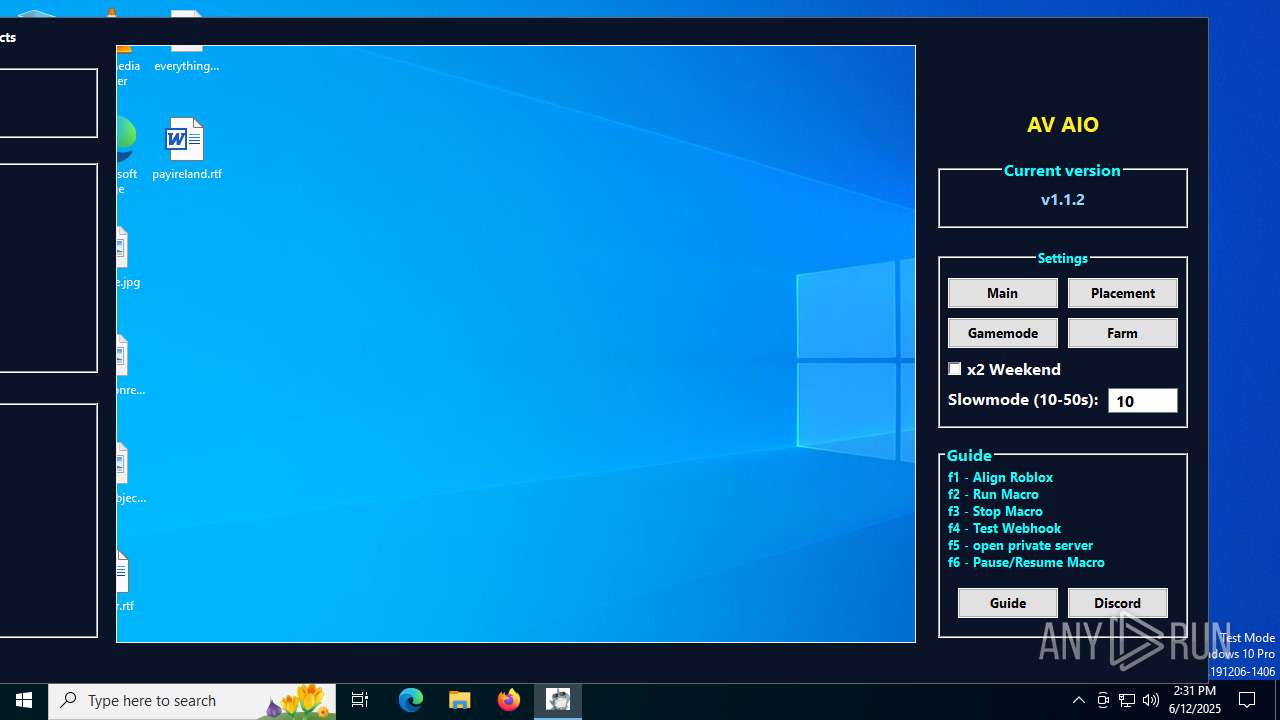Click the taskbar search box
This screenshot has width=1280, height=720.
pos(192,700)
